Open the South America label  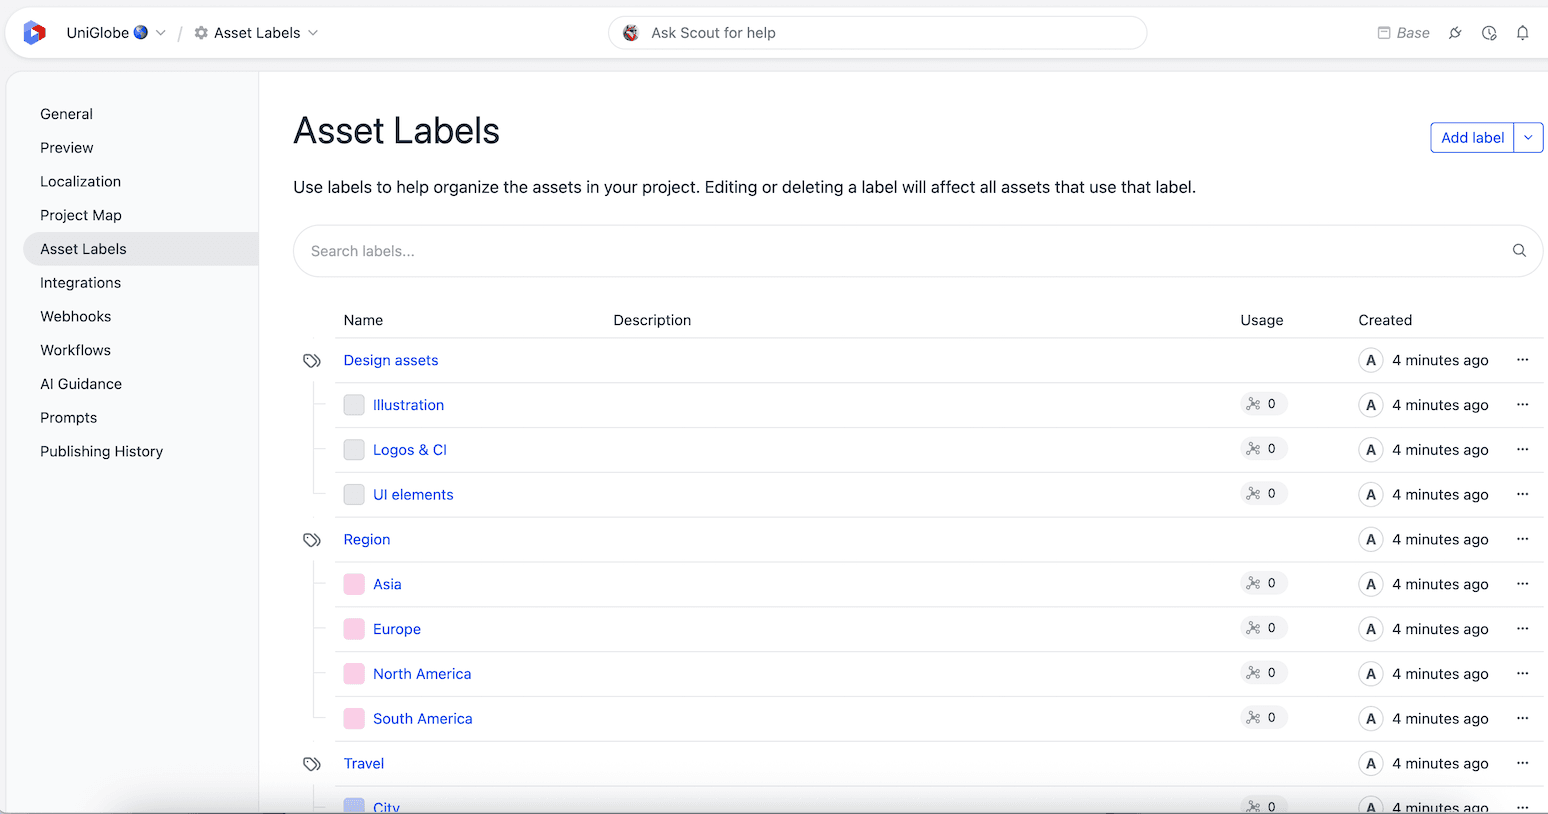click(x=423, y=718)
